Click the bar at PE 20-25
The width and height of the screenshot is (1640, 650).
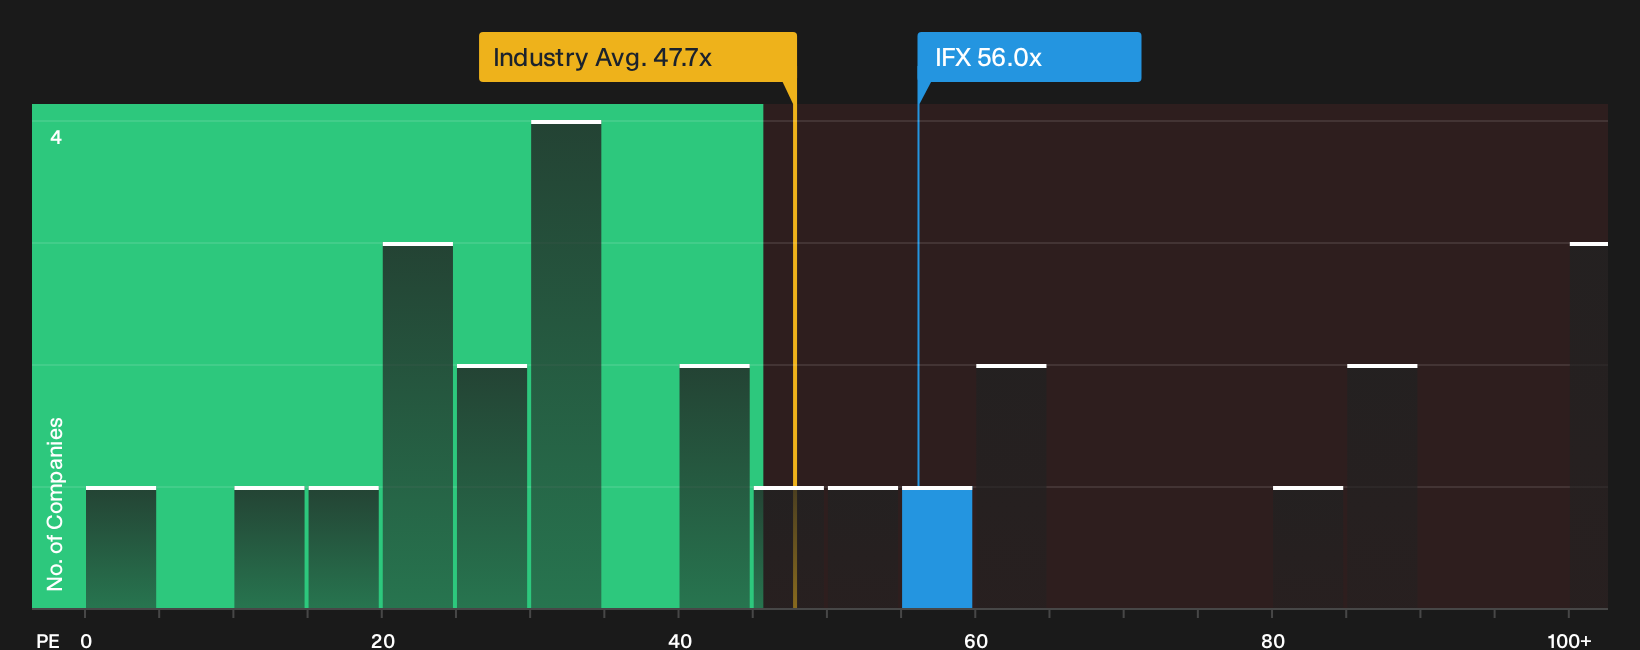418,426
